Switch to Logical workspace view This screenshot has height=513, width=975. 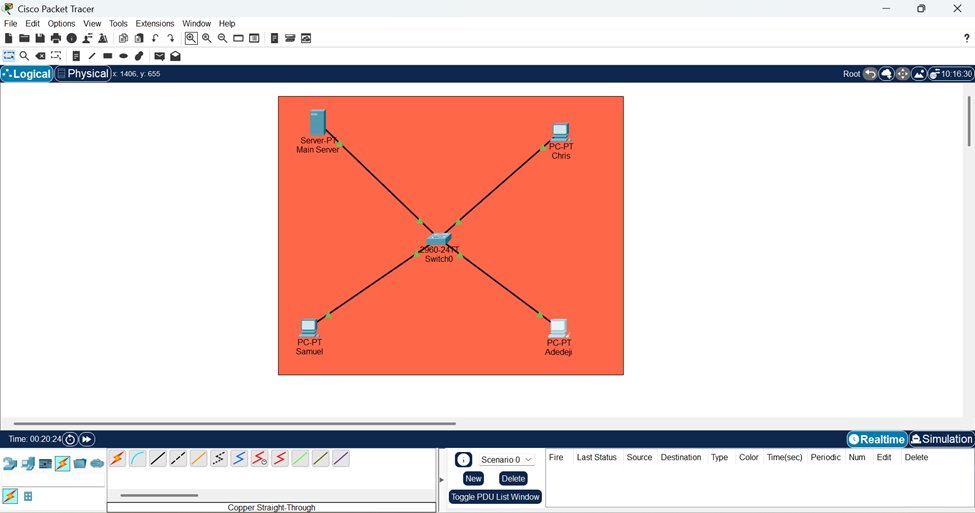tap(27, 74)
